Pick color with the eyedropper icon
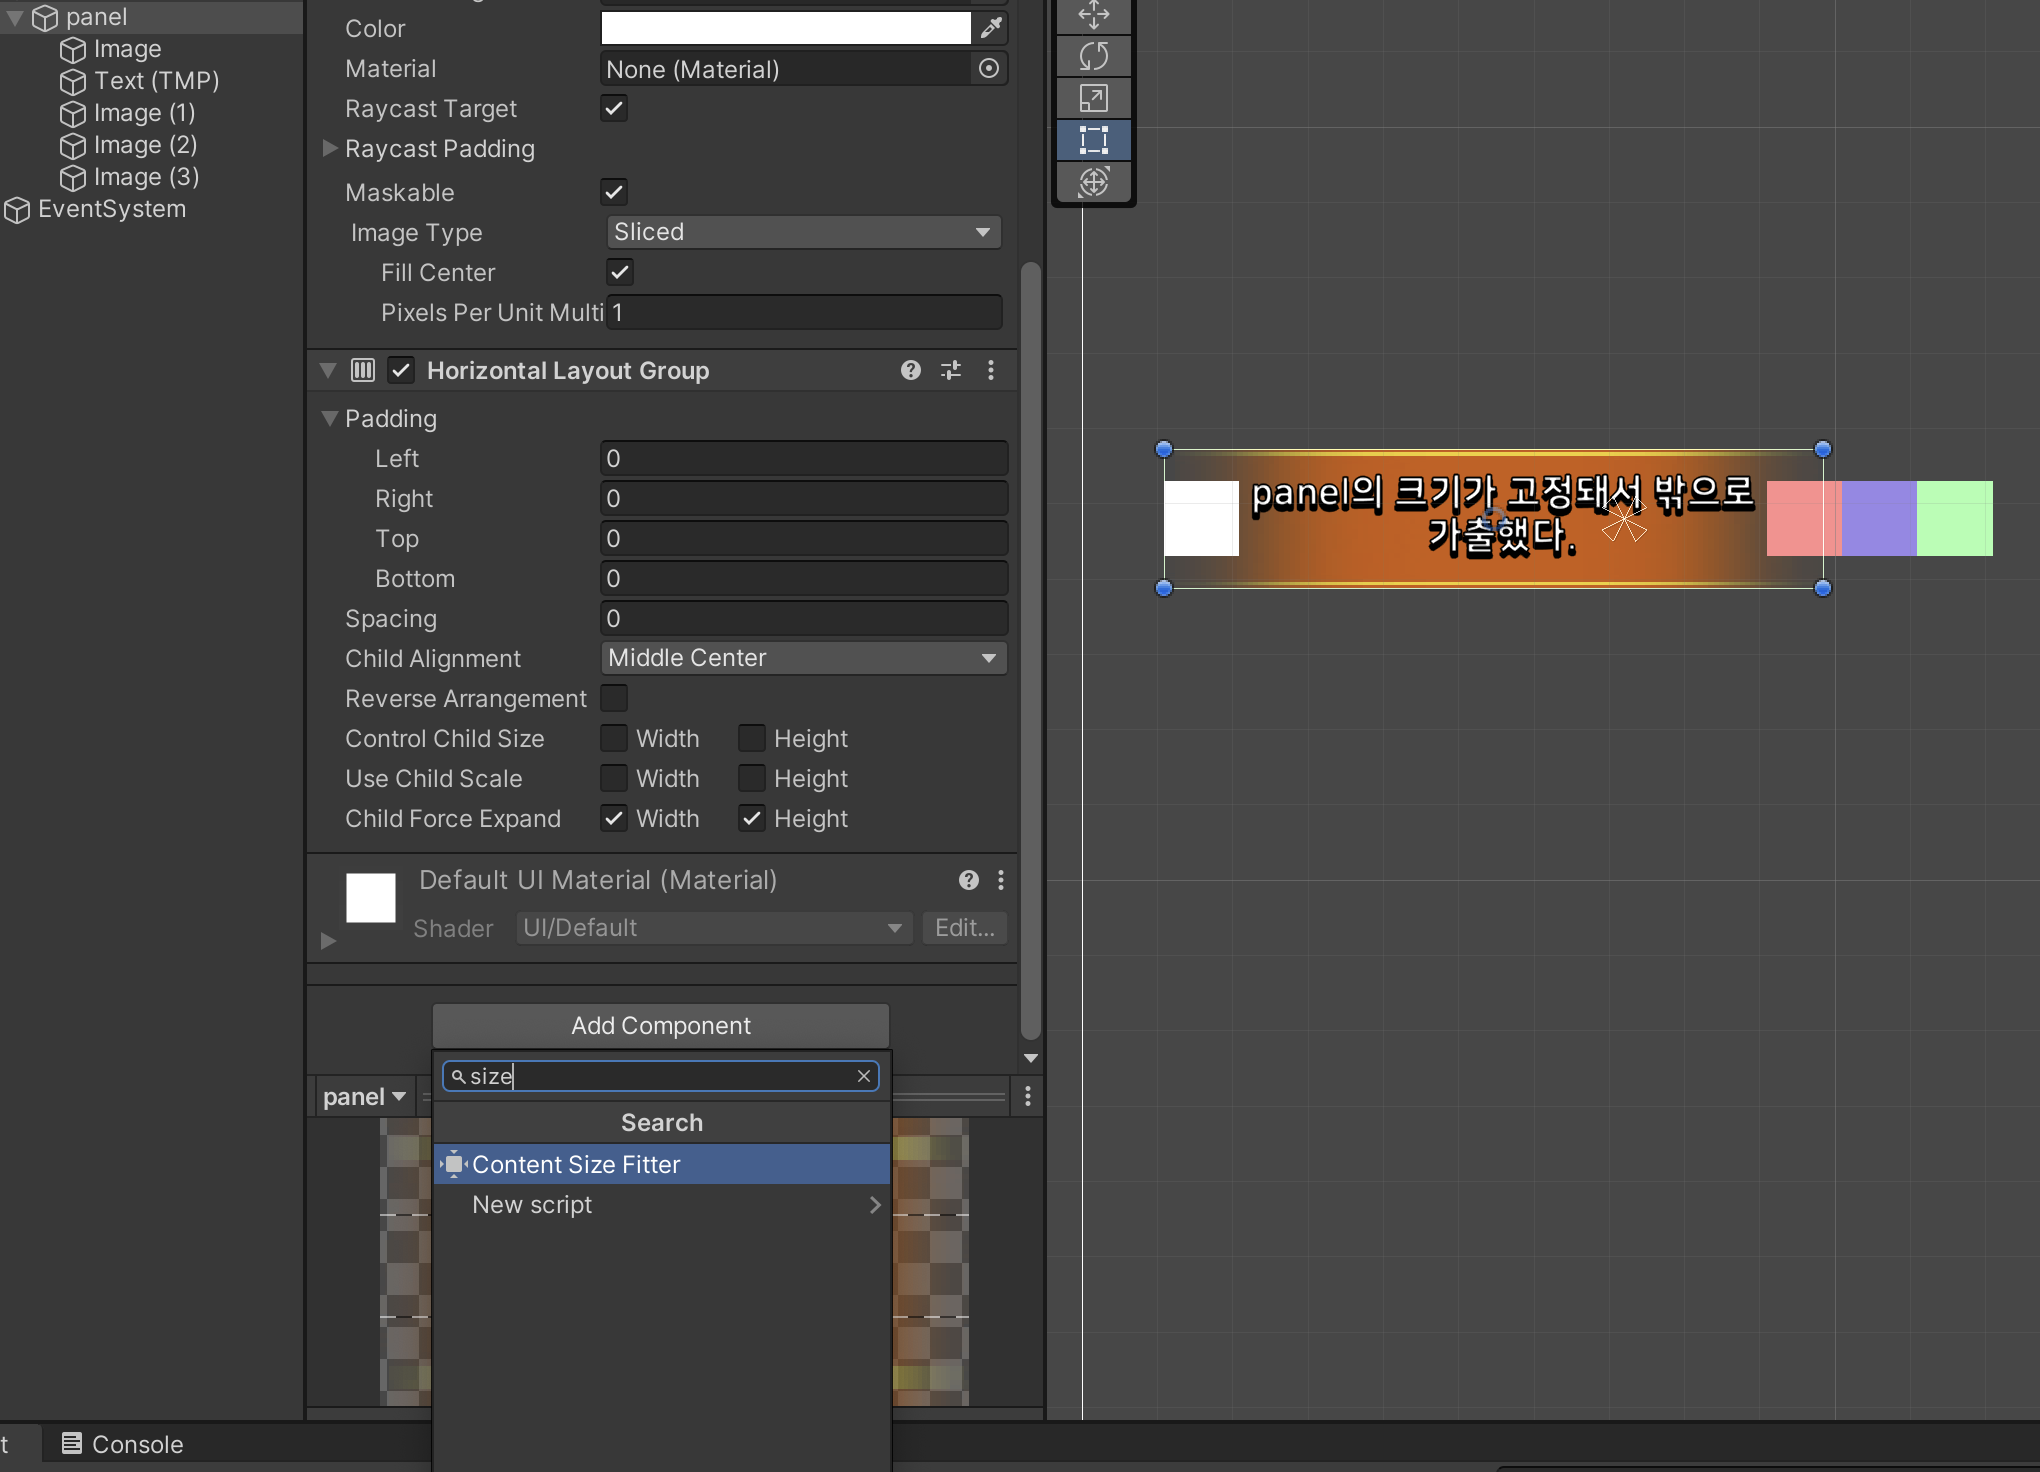Image resolution: width=2040 pixels, height=1472 pixels. 991,28
